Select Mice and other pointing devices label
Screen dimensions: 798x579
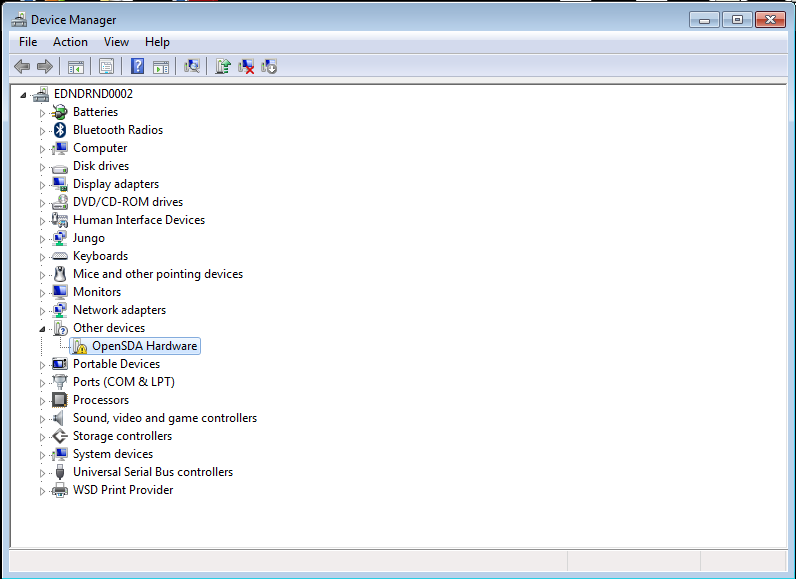point(158,274)
